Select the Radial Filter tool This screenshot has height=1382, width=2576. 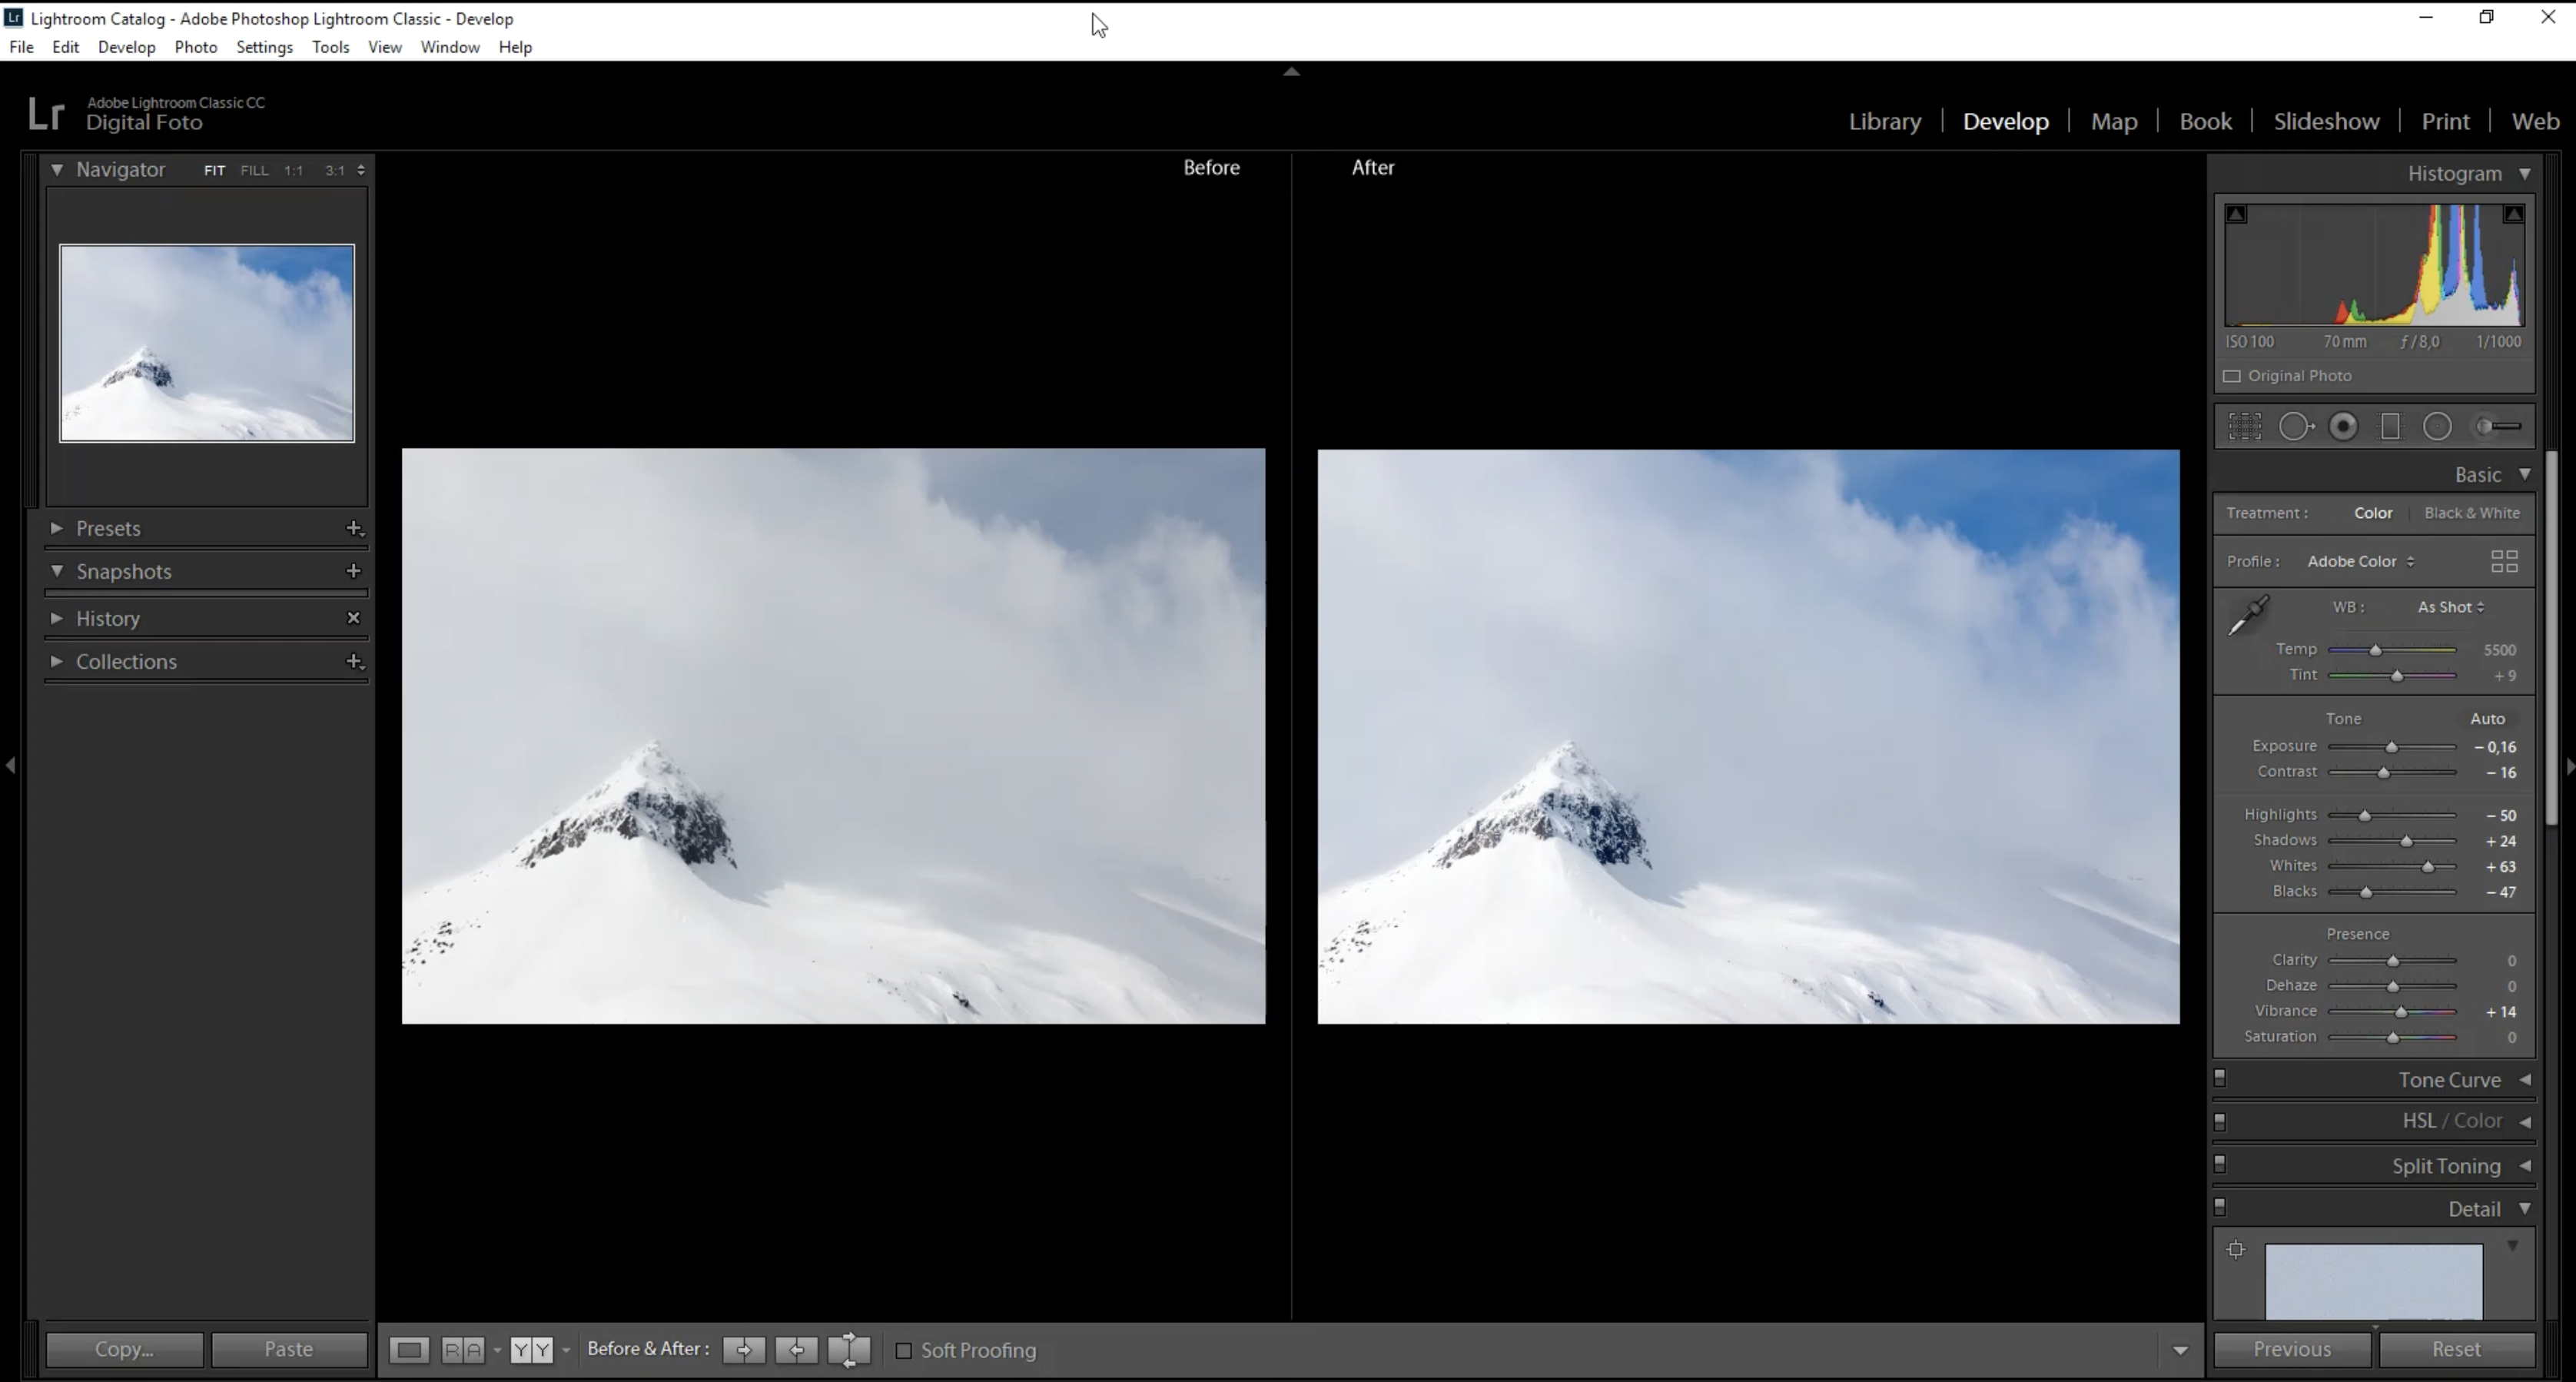click(x=2437, y=427)
